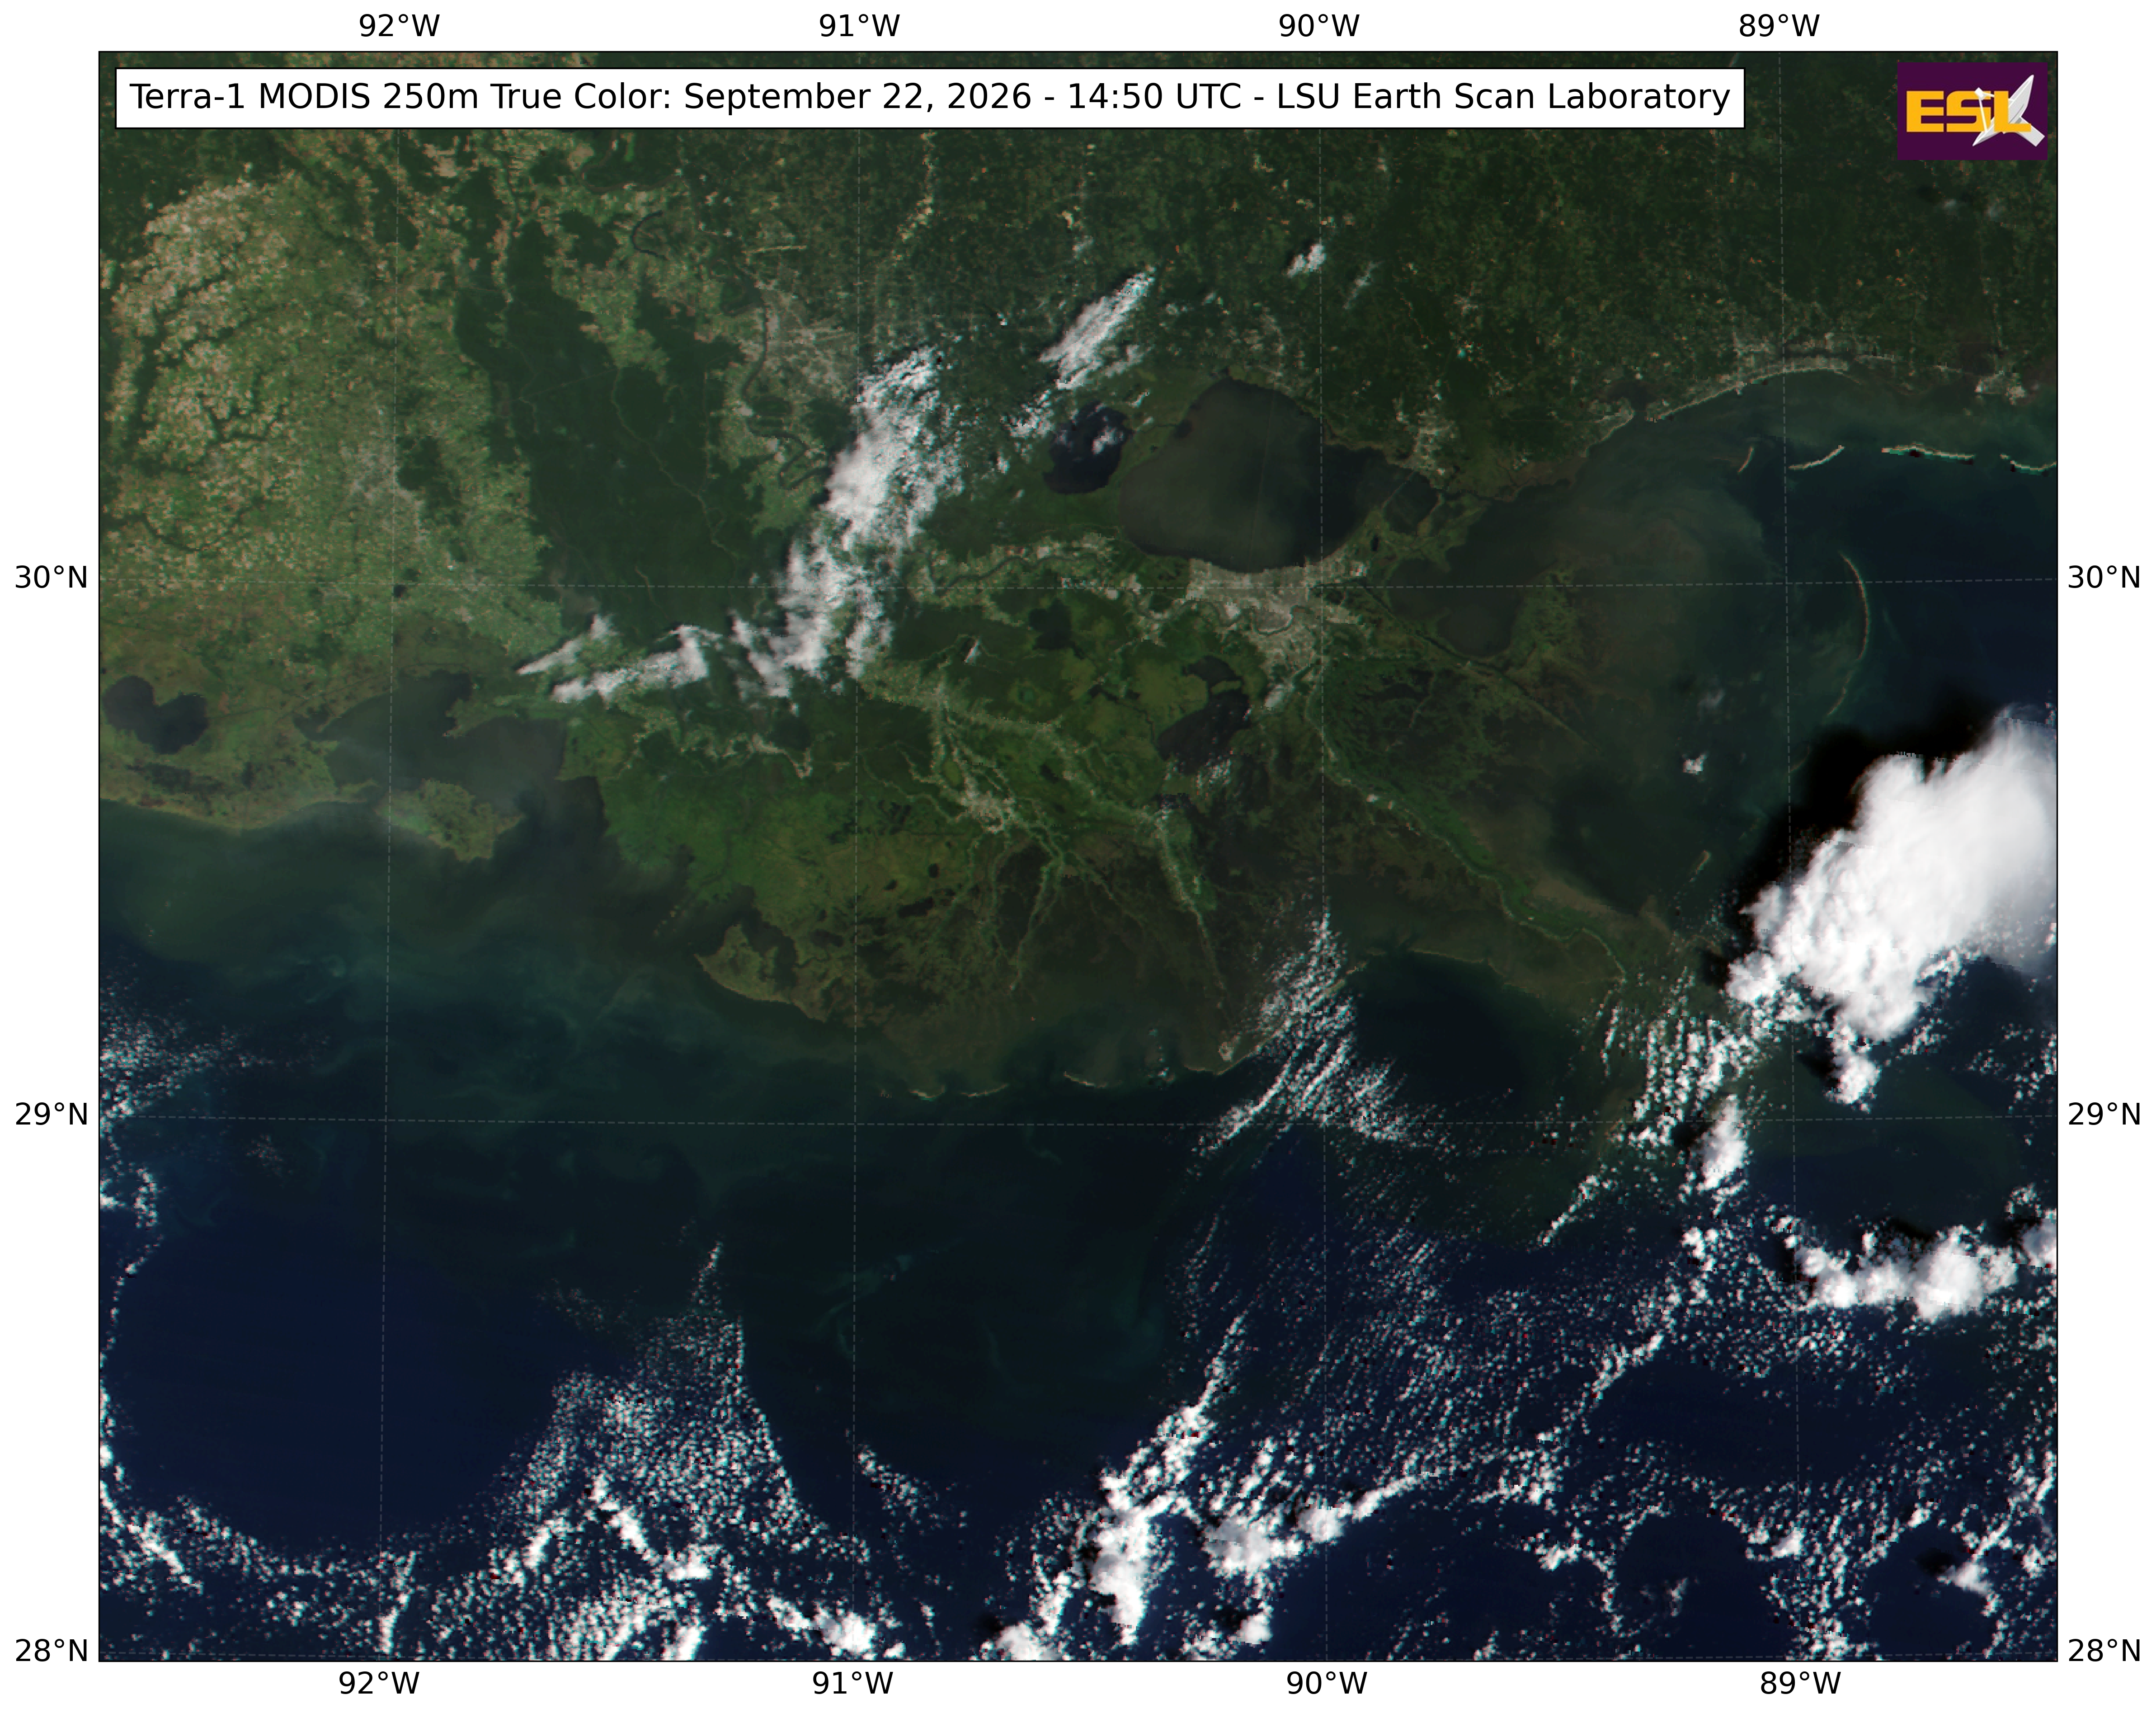Select the left 30°N latitude label
Screen dimensions: 2156x1713
tap(51, 577)
